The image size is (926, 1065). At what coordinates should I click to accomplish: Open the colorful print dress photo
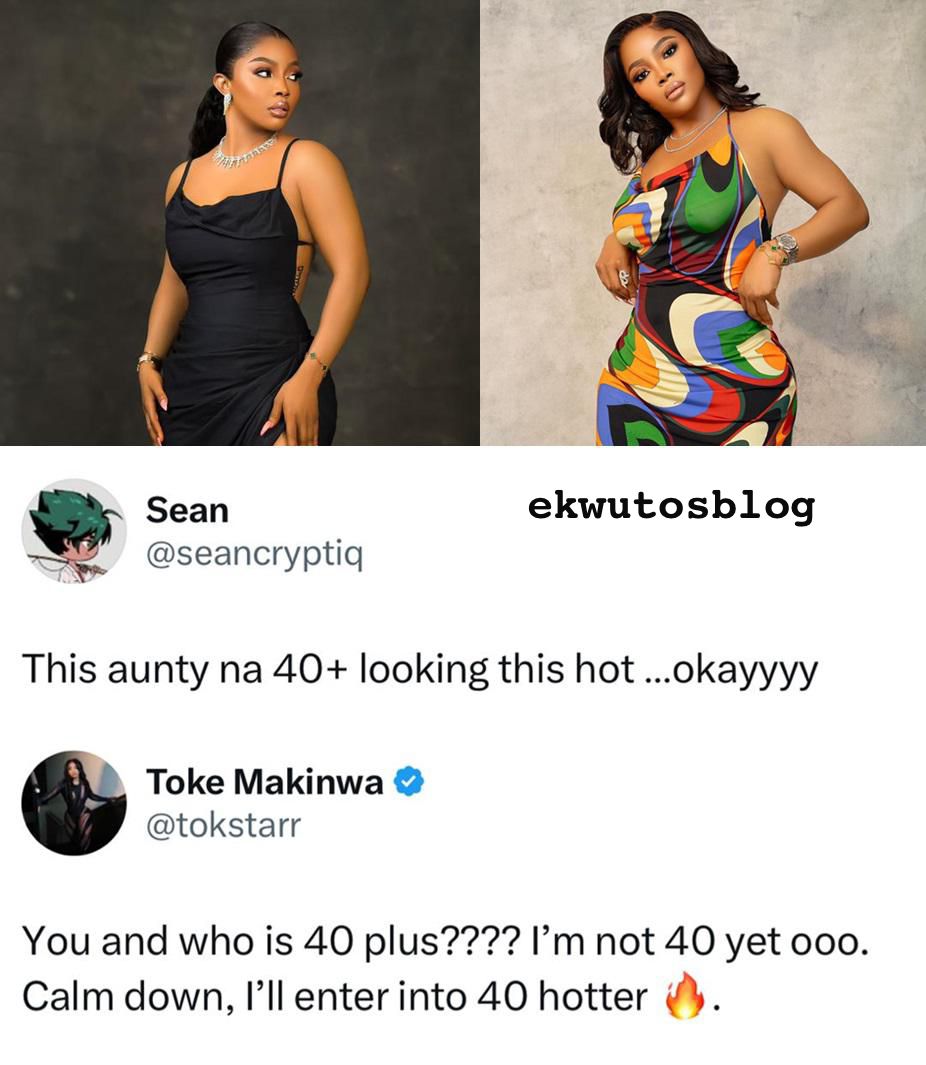[703, 223]
